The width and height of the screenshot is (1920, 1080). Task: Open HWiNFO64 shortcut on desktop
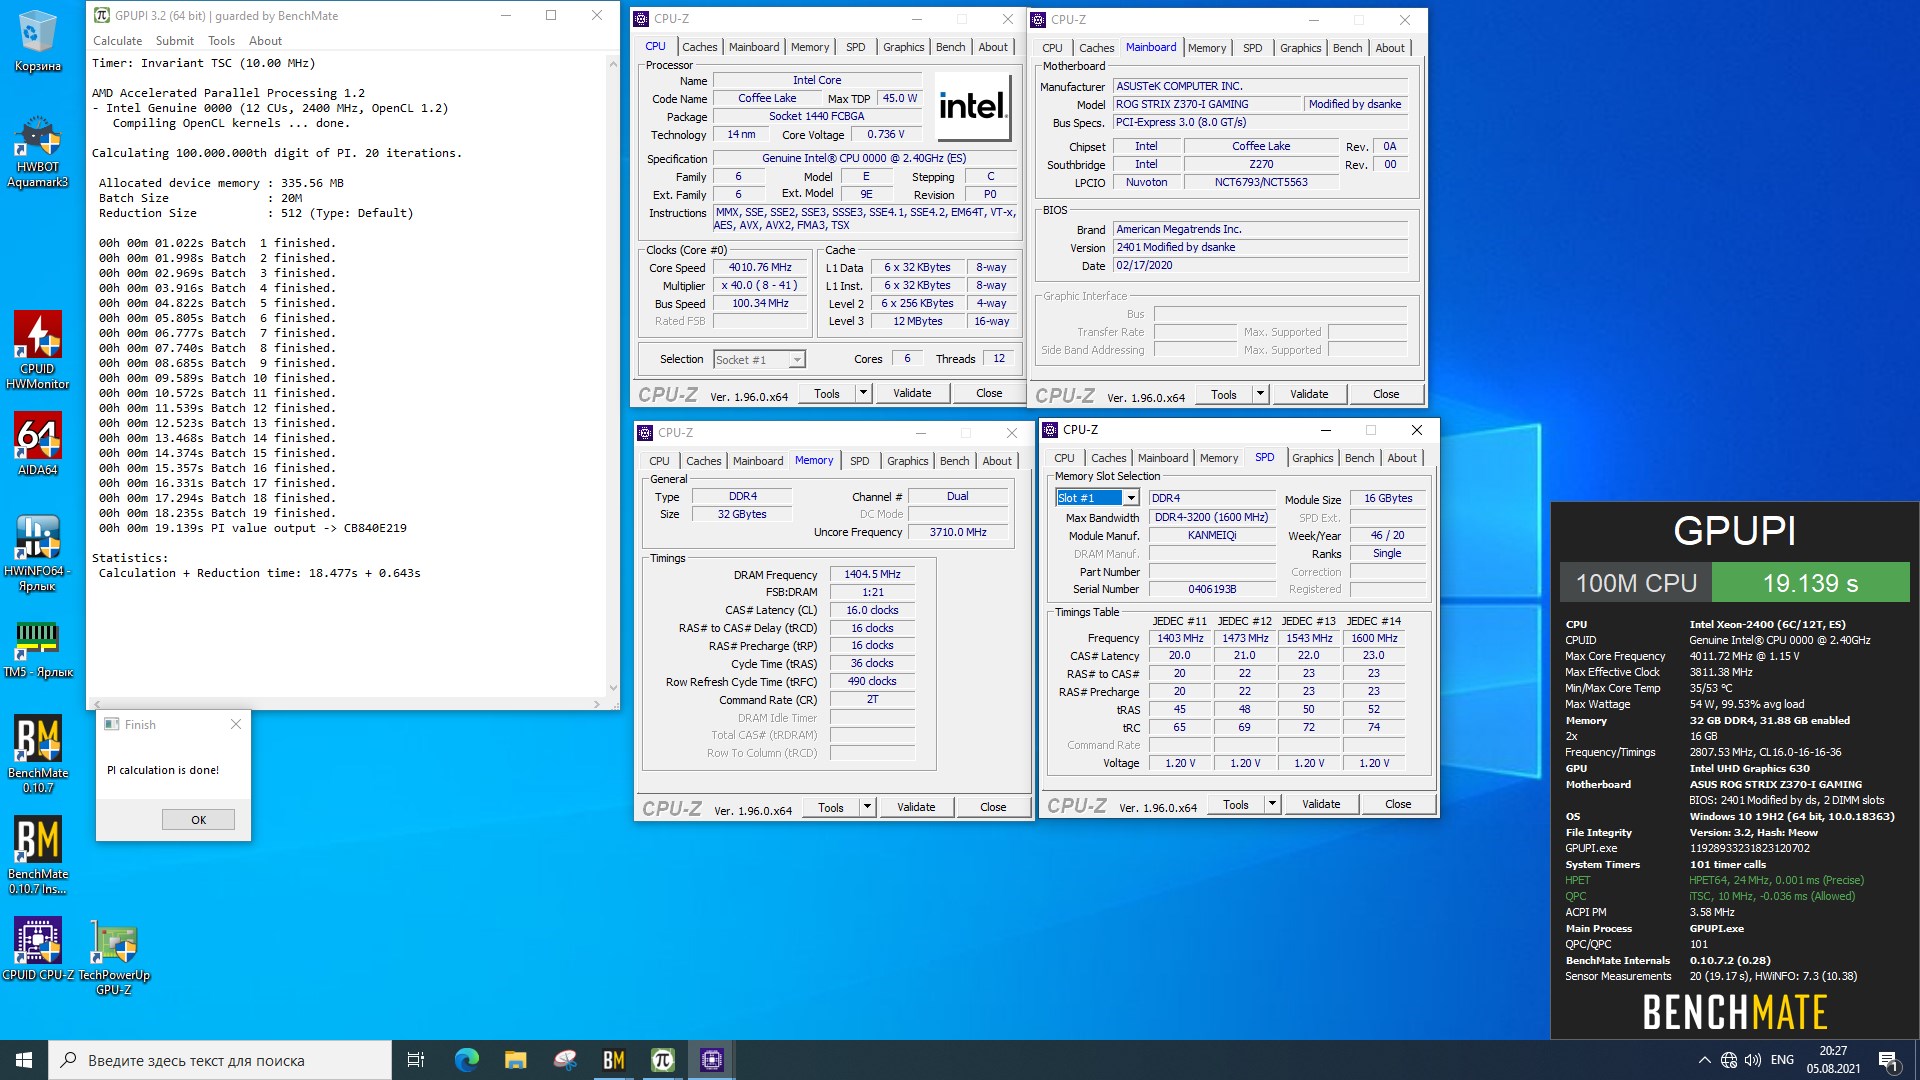[x=37, y=553]
